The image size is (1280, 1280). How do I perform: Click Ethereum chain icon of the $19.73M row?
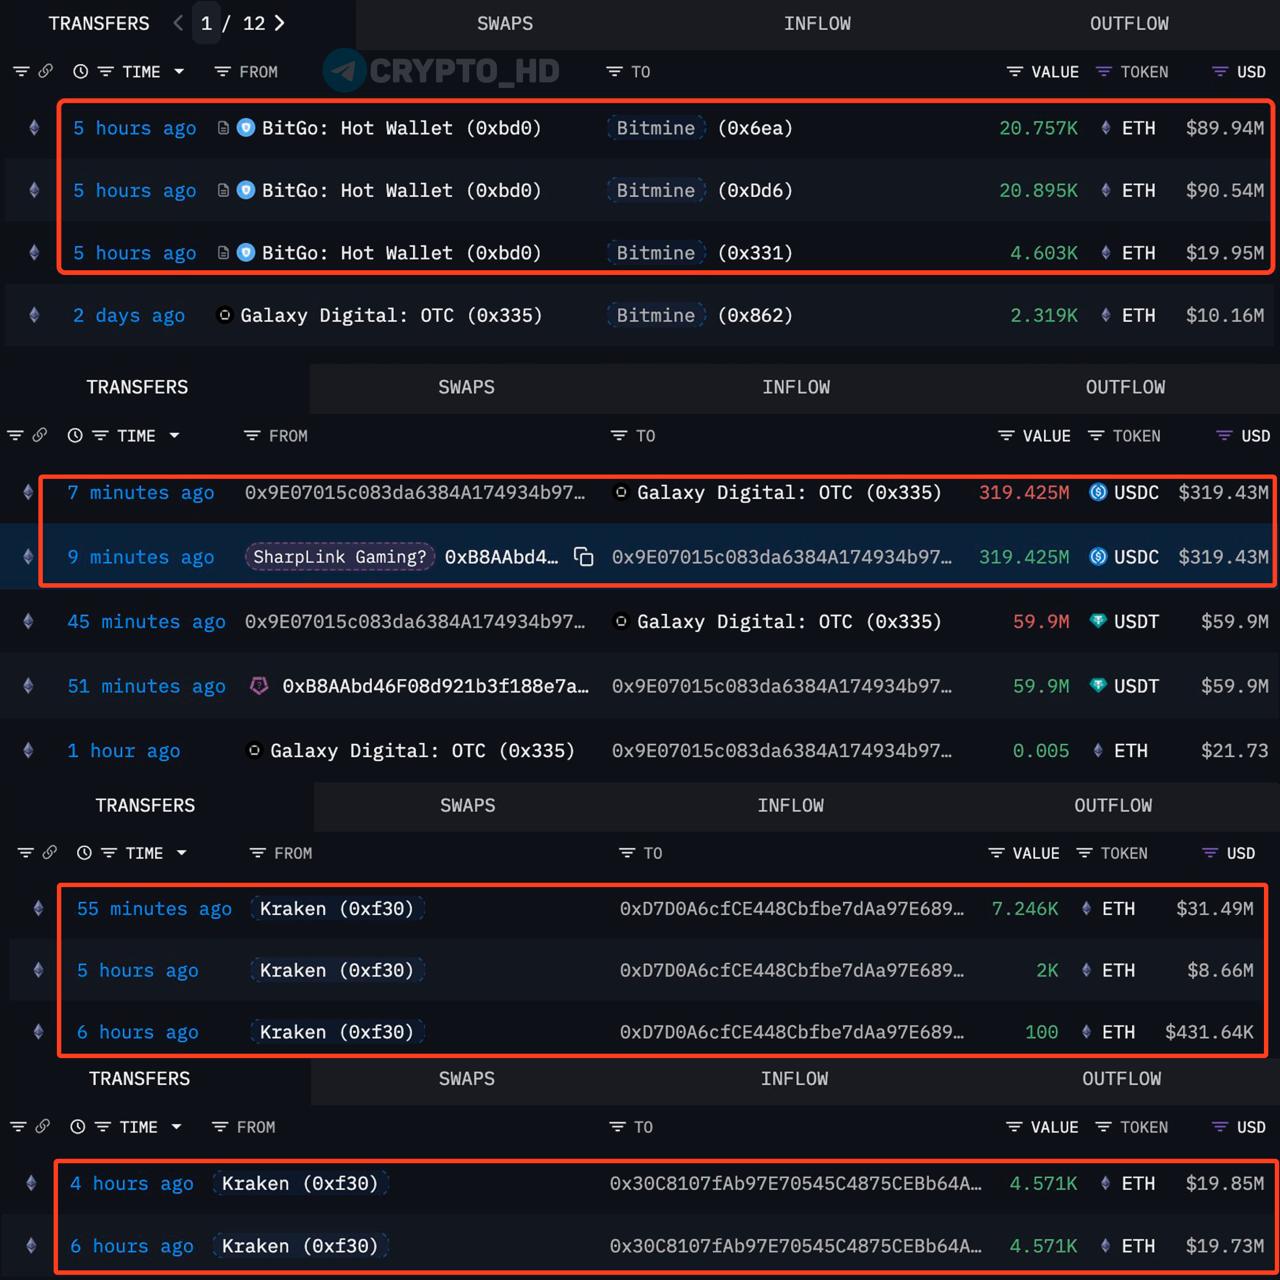(x=31, y=1246)
